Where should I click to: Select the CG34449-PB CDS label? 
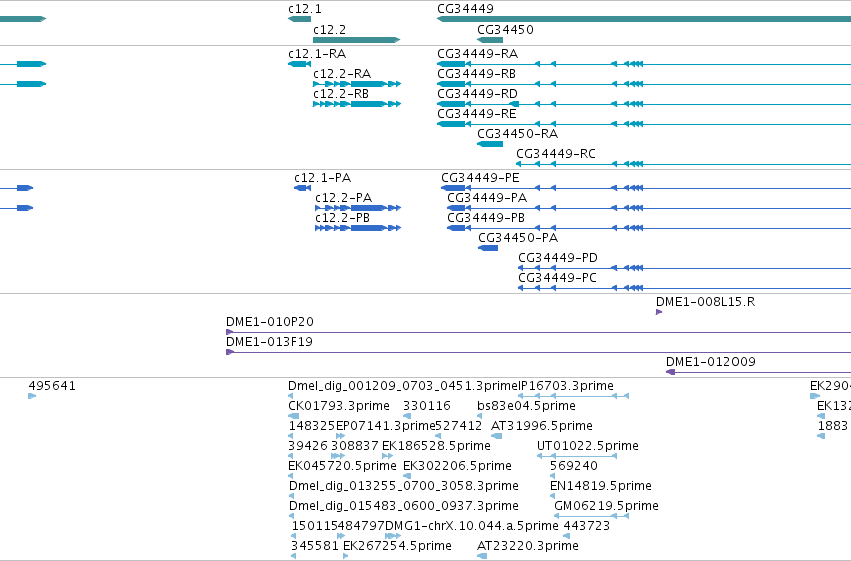tap(486, 218)
